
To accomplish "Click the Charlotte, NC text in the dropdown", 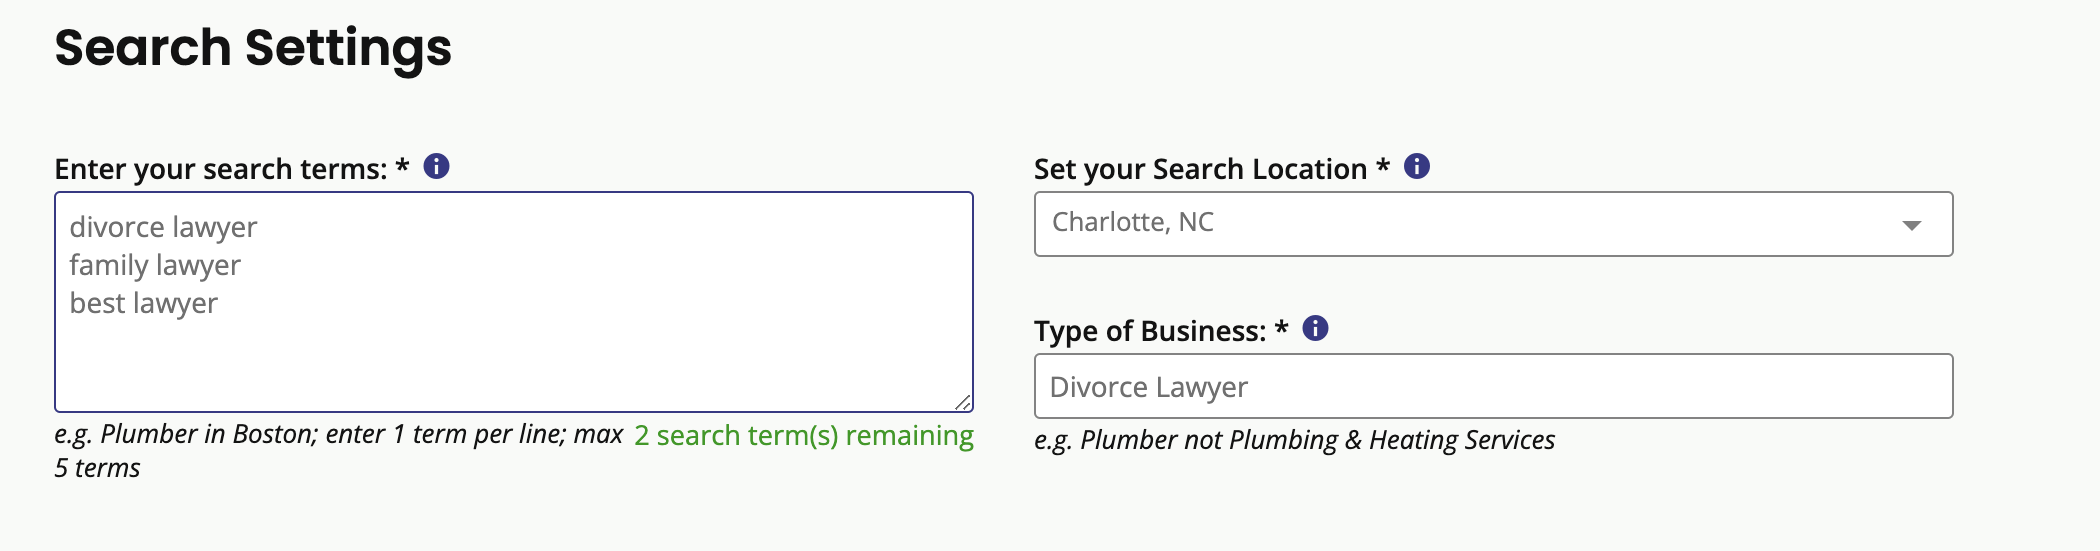I will coord(1132,222).
